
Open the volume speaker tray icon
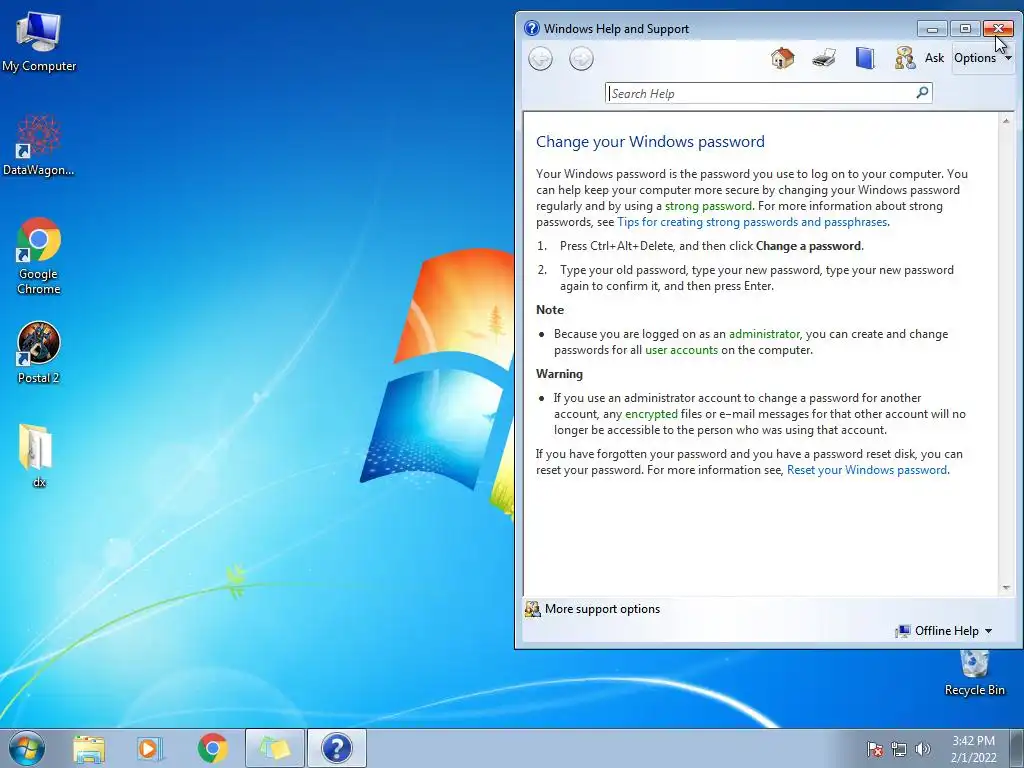pos(923,749)
